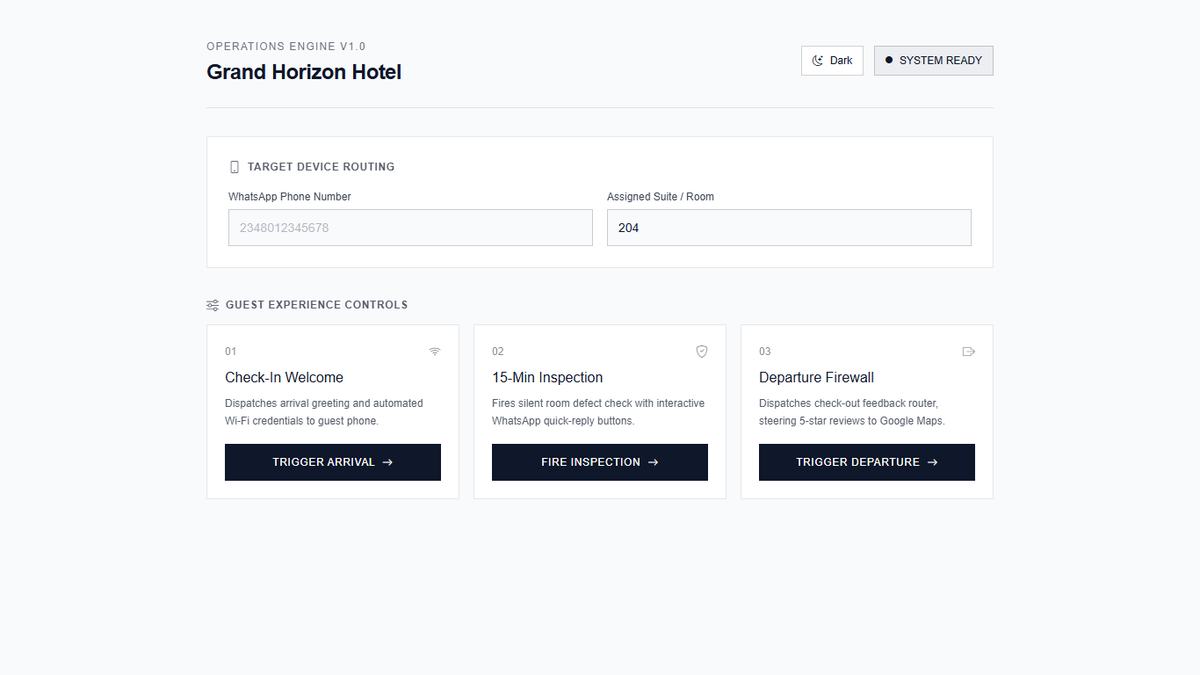Click the card number 01
1200x675 pixels.
click(x=231, y=351)
